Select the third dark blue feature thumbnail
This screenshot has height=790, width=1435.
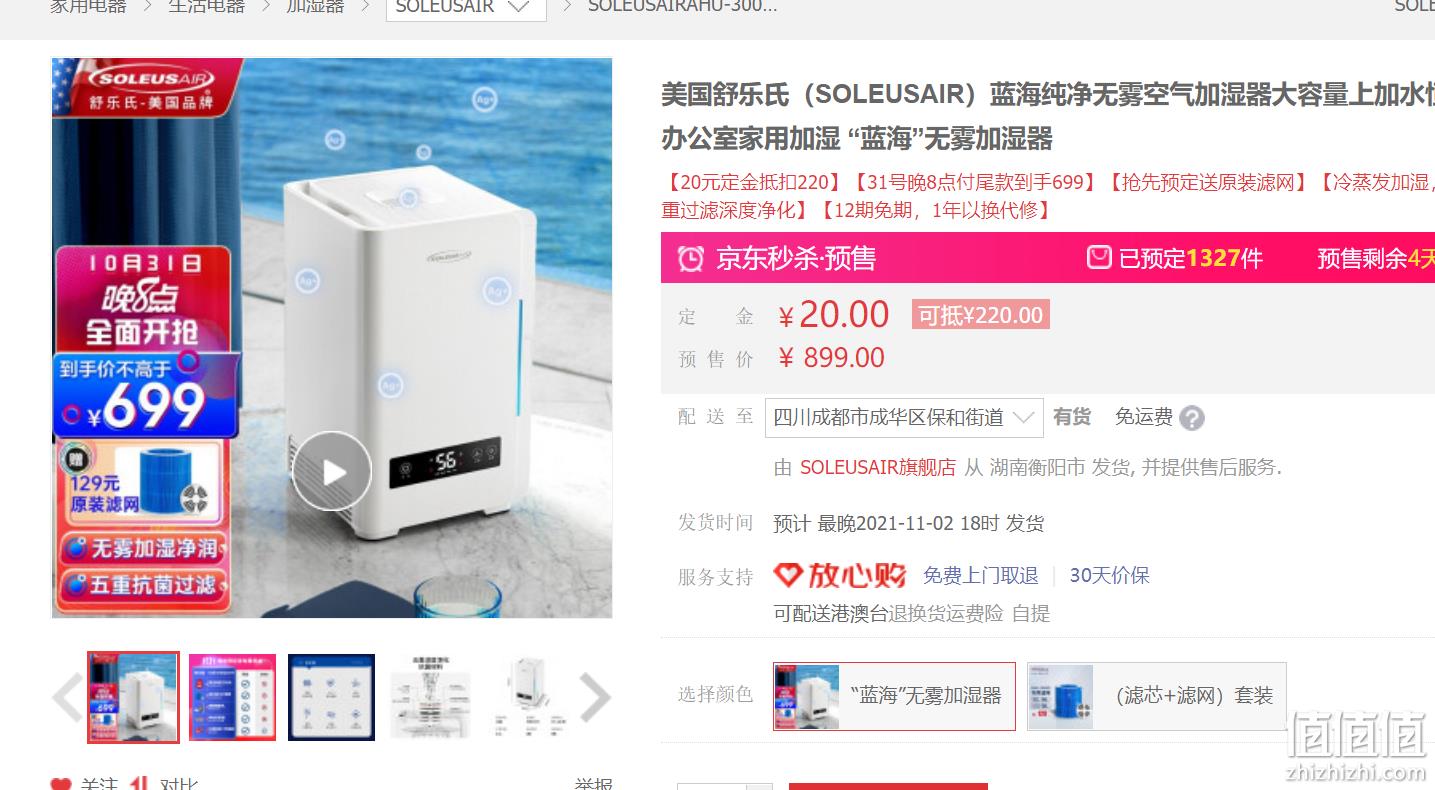[332, 697]
